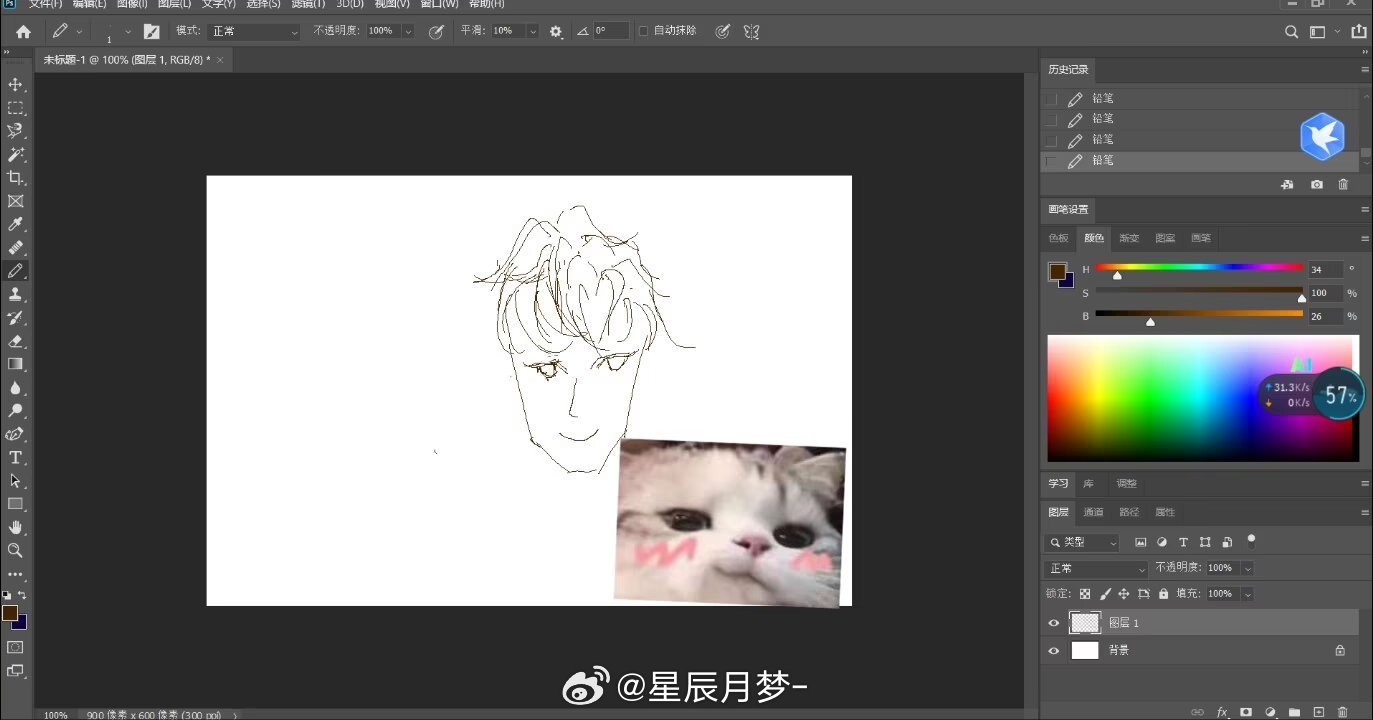
Task: Select the Path Selection tool
Action: (15, 481)
